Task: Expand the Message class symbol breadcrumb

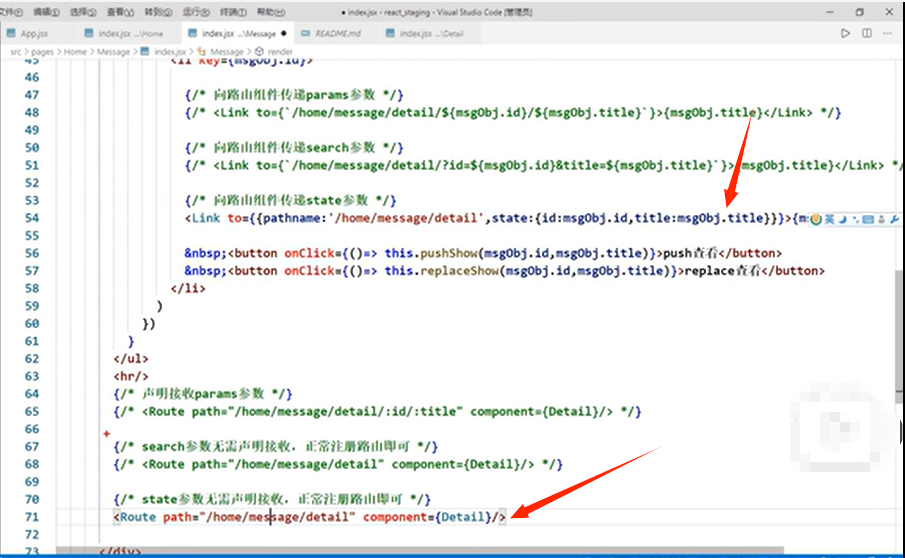Action: [x=221, y=51]
